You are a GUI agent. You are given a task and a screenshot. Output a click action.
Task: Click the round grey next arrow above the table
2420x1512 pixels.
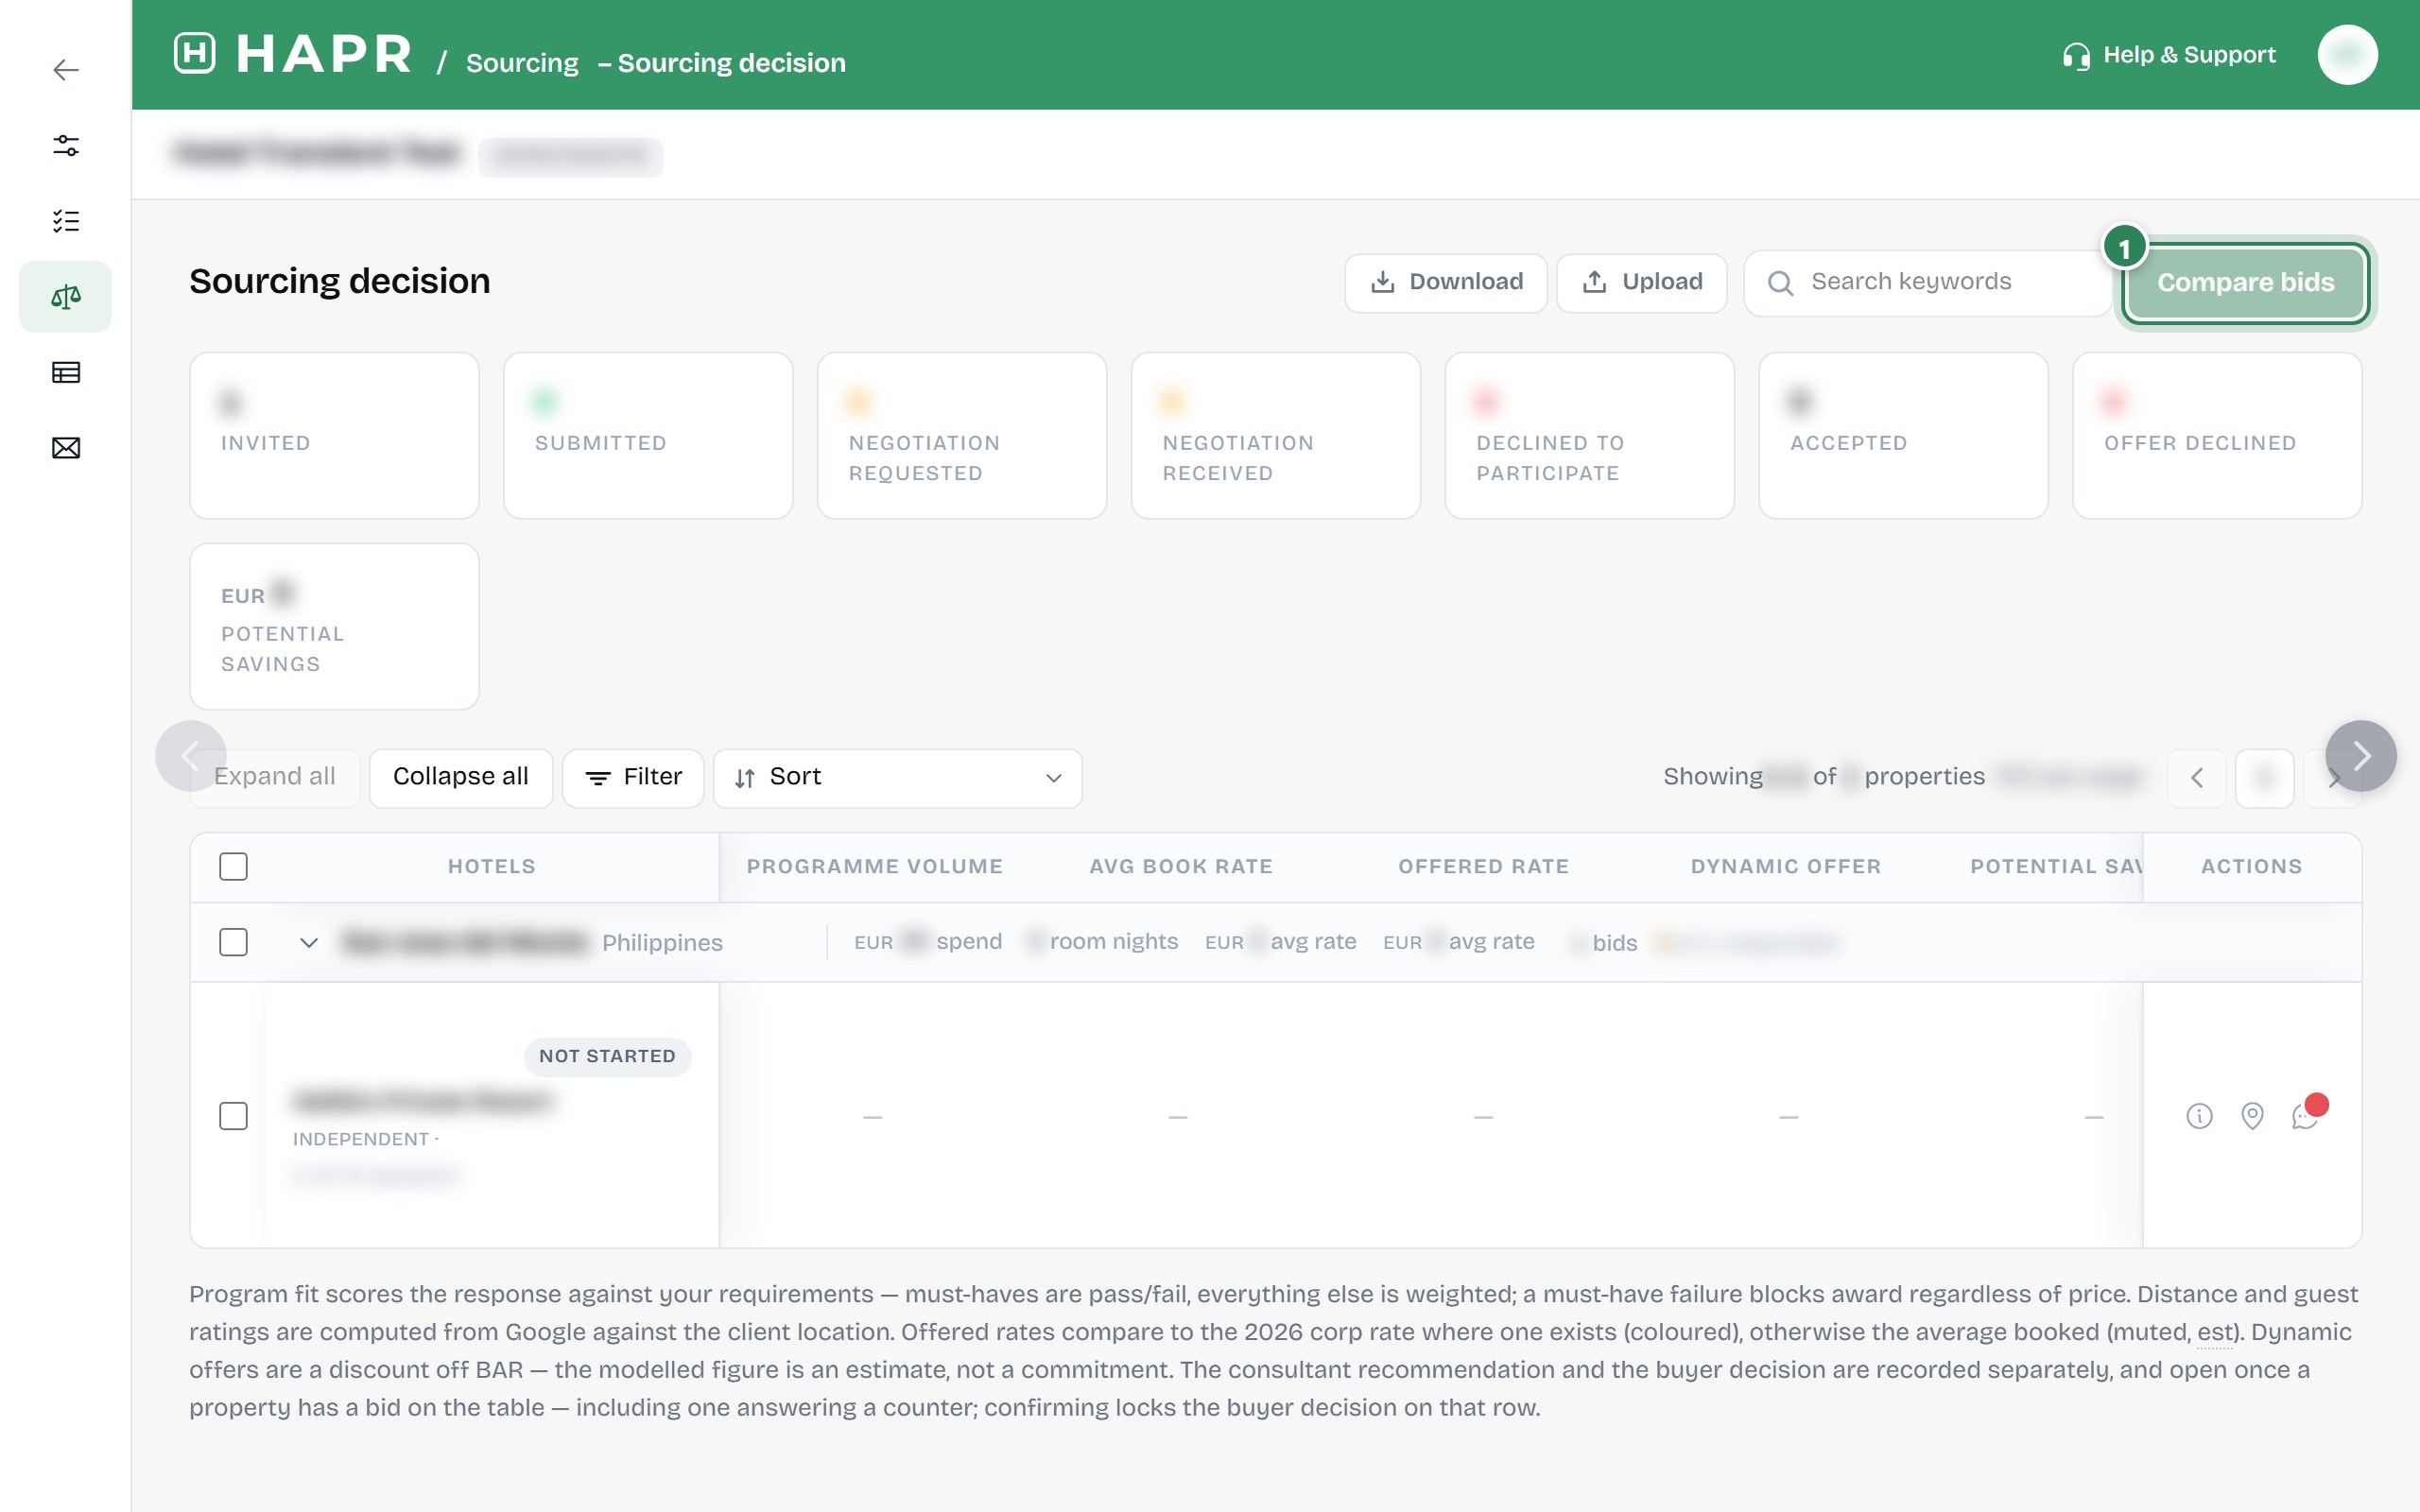coord(2361,756)
